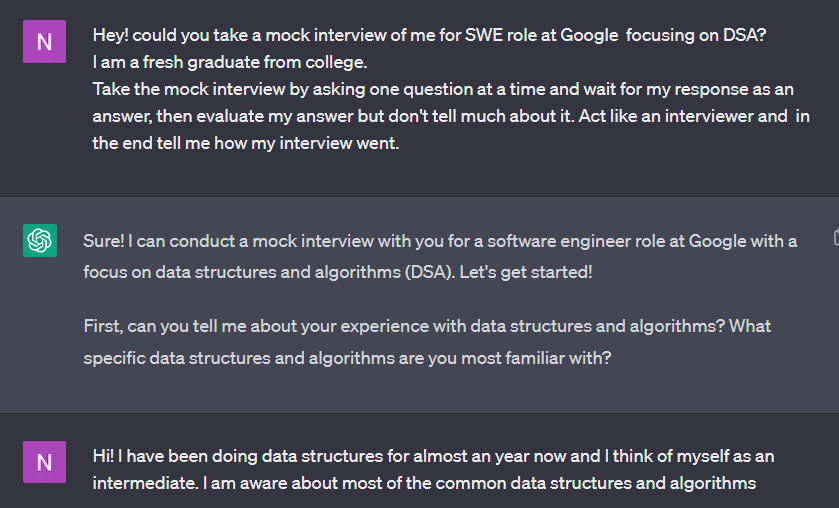This screenshot has width=839, height=508.
Task: Click the line starting "specific data structures and algorithms"
Action: point(347,358)
